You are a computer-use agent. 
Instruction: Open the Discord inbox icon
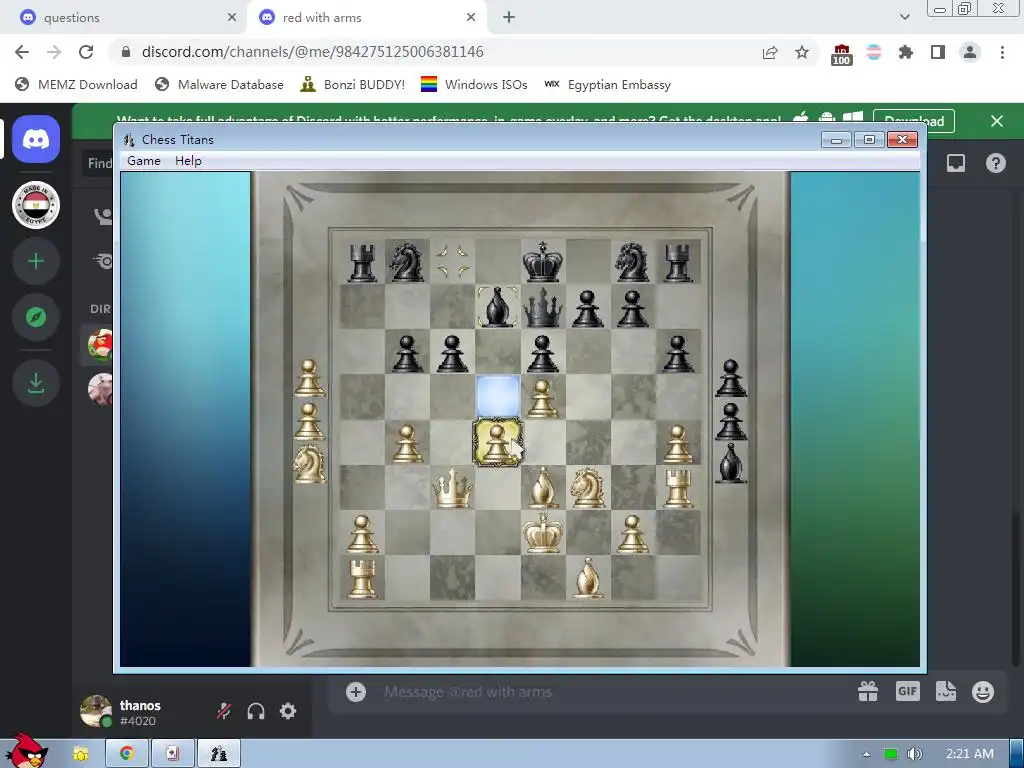(x=956, y=163)
